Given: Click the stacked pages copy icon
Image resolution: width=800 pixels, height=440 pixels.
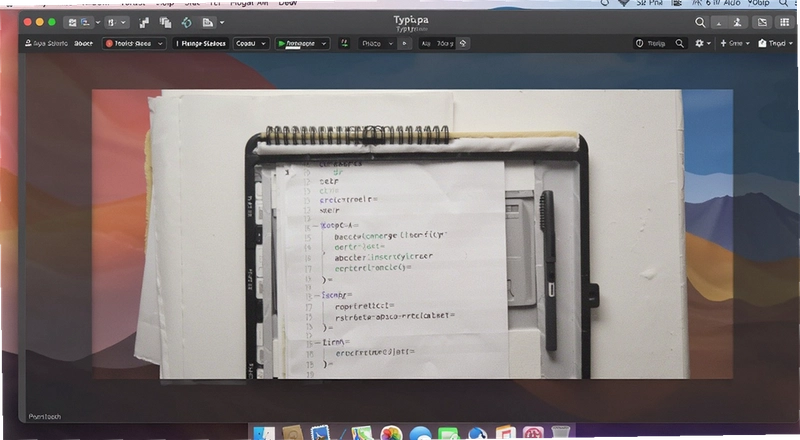Looking at the screenshot, I should [x=165, y=22].
